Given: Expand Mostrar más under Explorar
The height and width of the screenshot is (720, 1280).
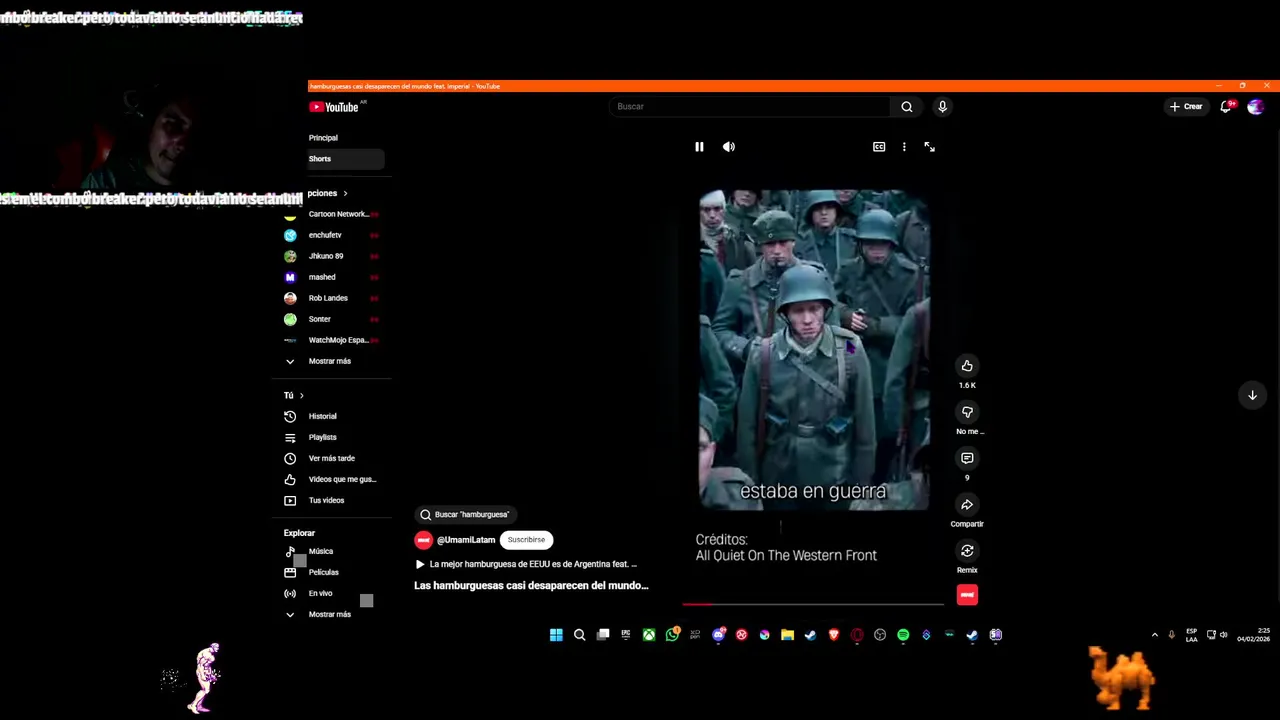Looking at the screenshot, I should click(x=330, y=614).
